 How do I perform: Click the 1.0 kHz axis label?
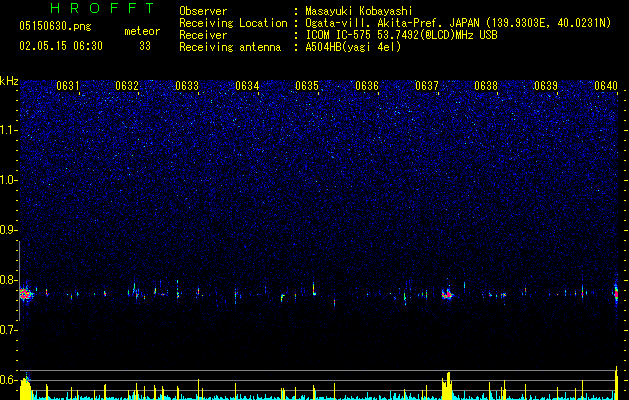tap(9, 181)
